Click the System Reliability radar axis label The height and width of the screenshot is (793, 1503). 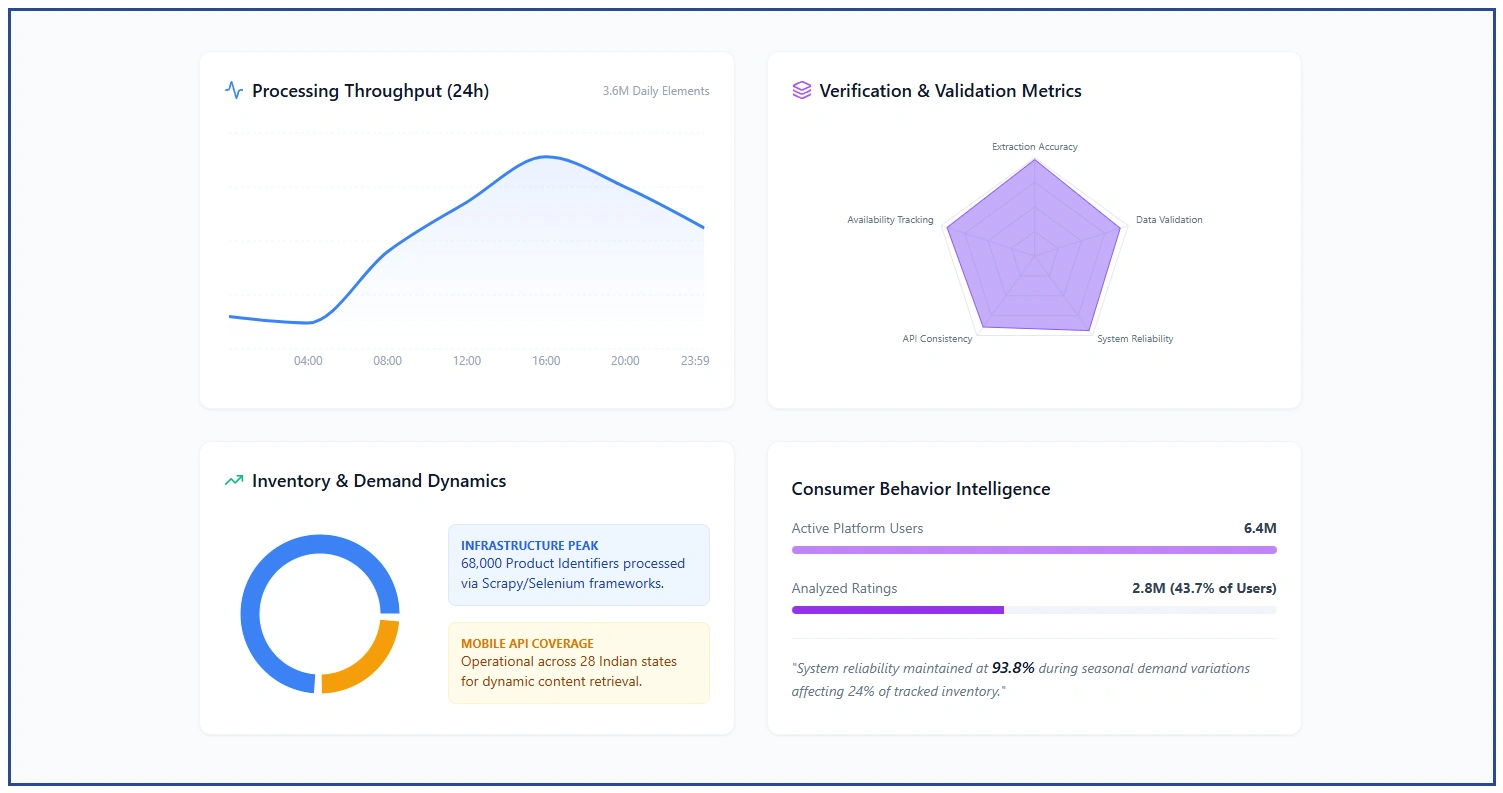(1134, 339)
